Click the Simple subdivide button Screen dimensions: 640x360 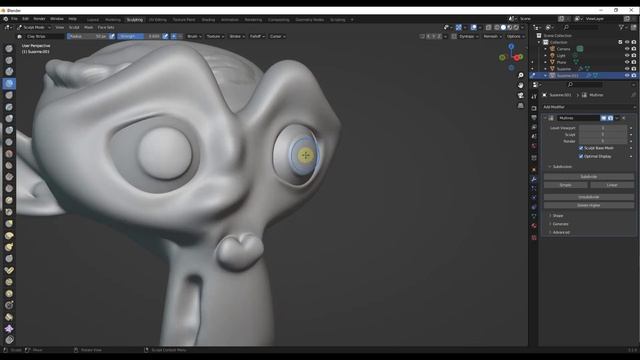565,185
